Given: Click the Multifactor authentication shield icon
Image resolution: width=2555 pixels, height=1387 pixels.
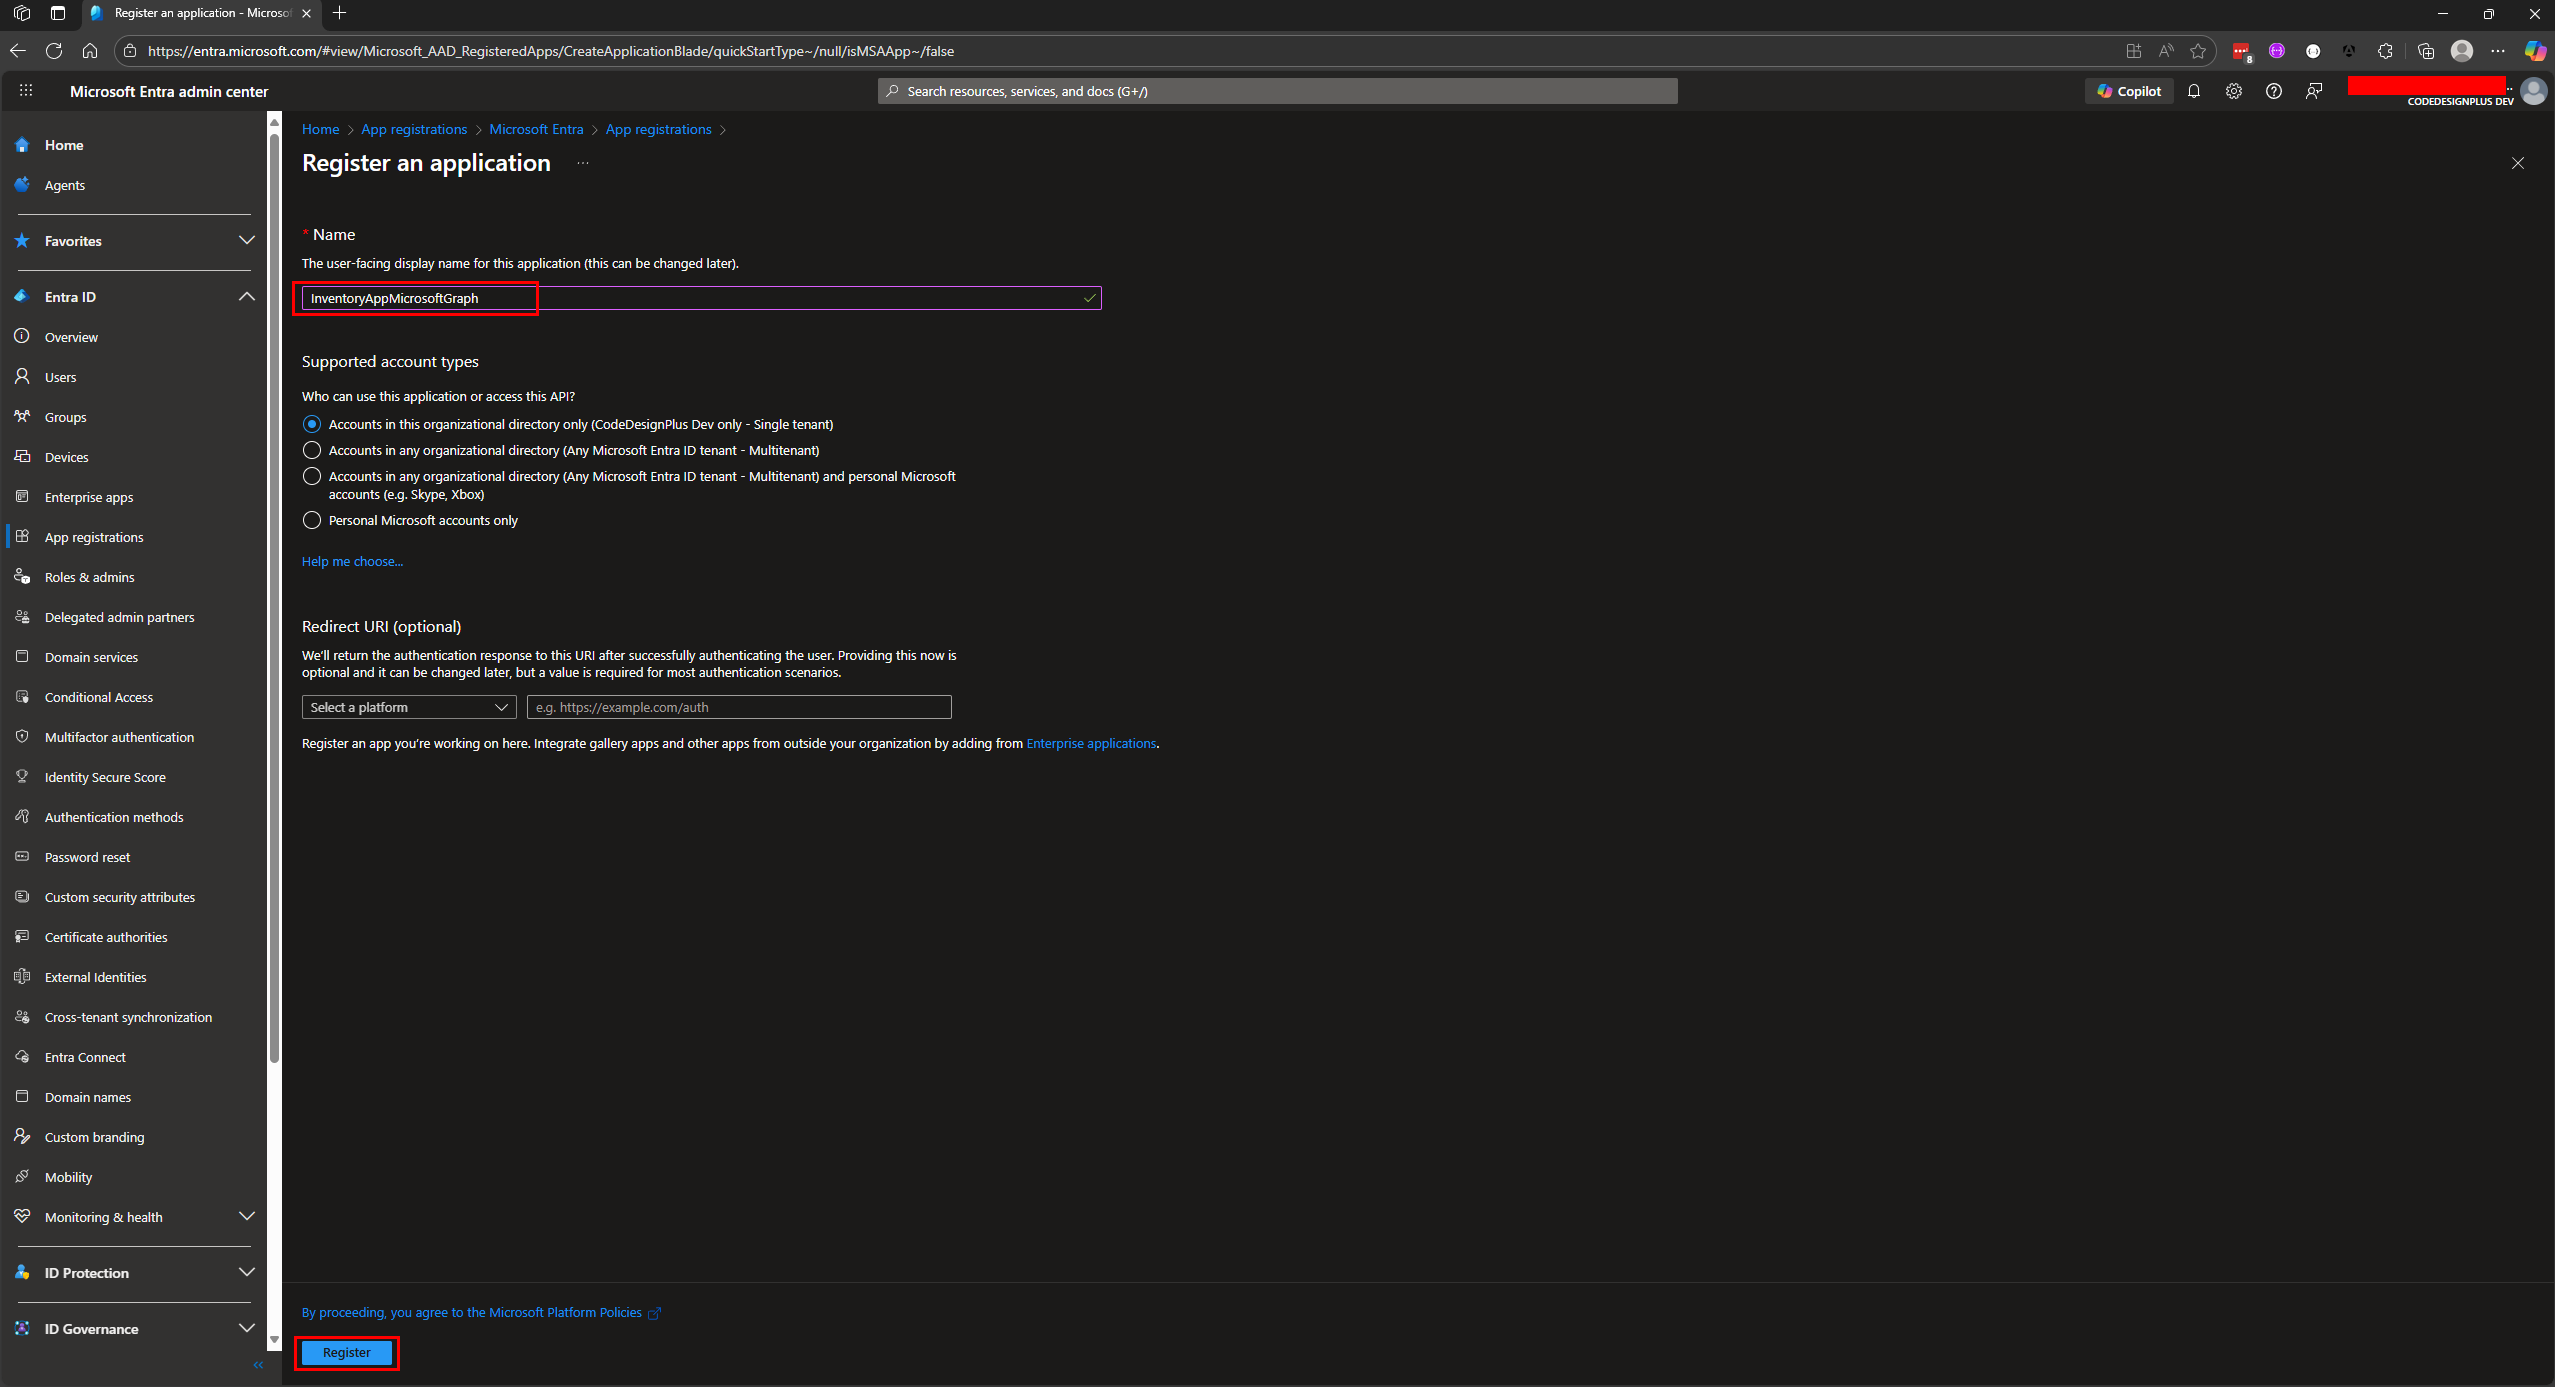Looking at the screenshot, I should pos(22,737).
